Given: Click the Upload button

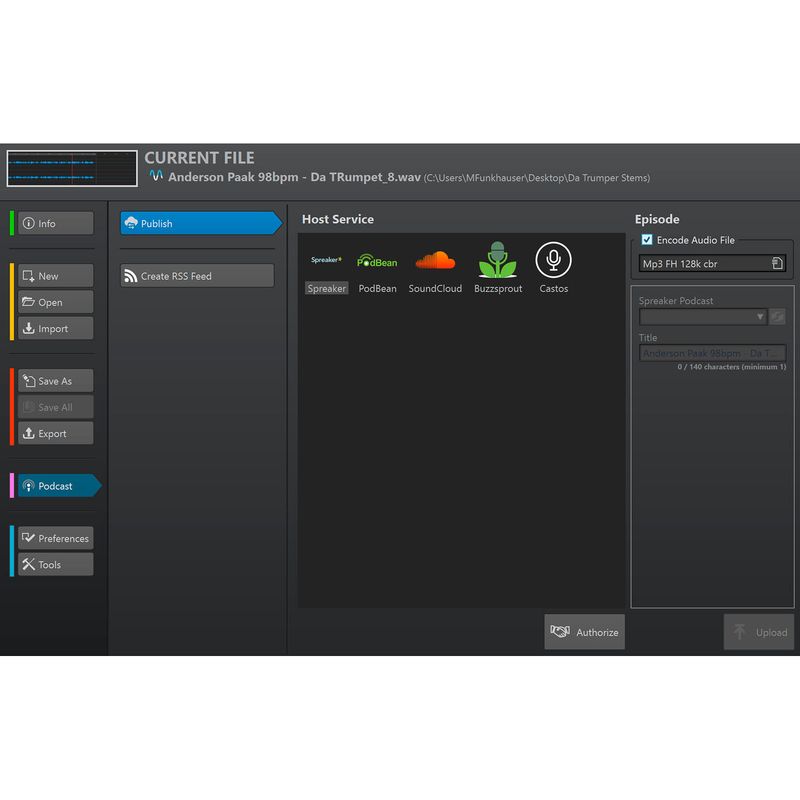Looking at the screenshot, I should (x=759, y=632).
